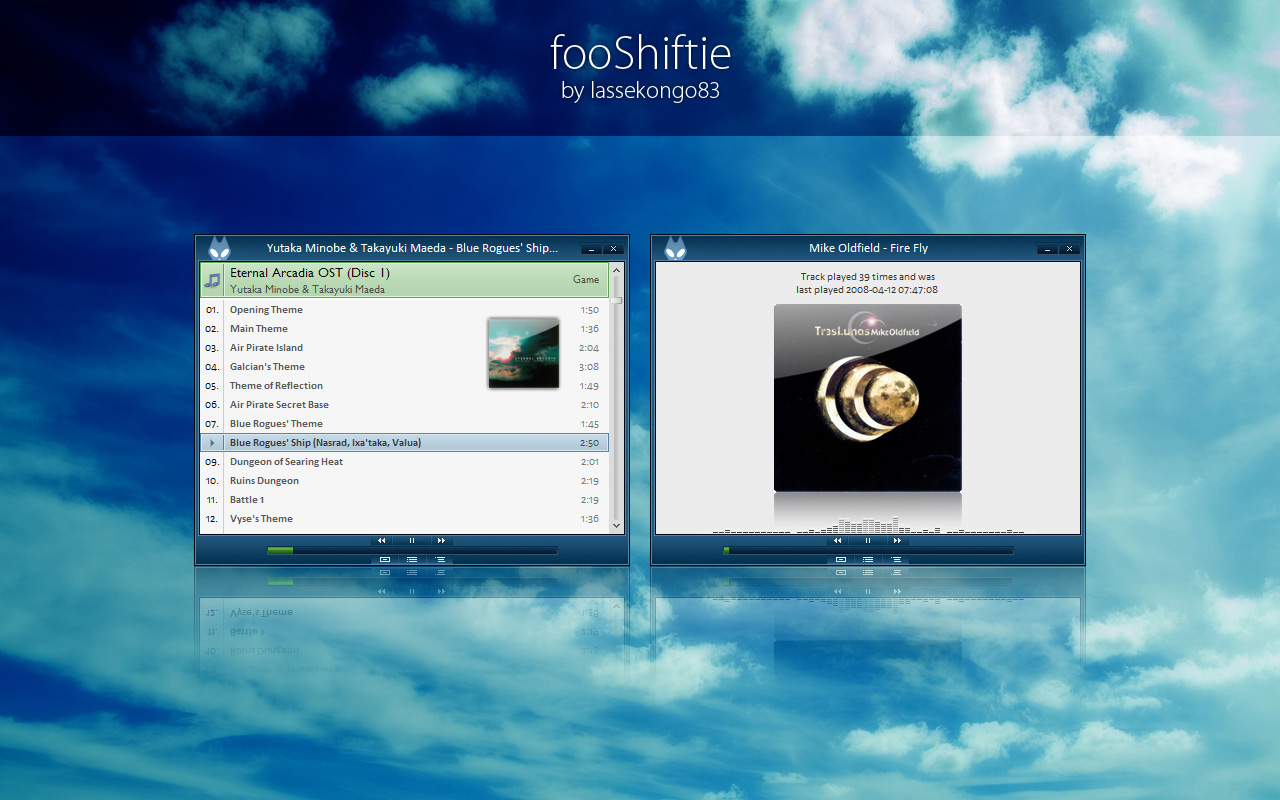
Task: Seek using the Fire Fly window progress bar
Action: [x=868, y=550]
